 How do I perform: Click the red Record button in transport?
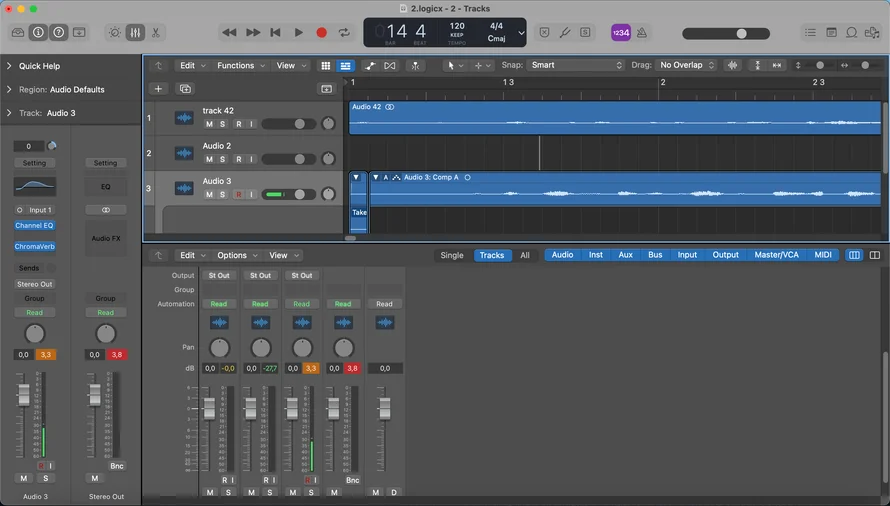(x=321, y=33)
